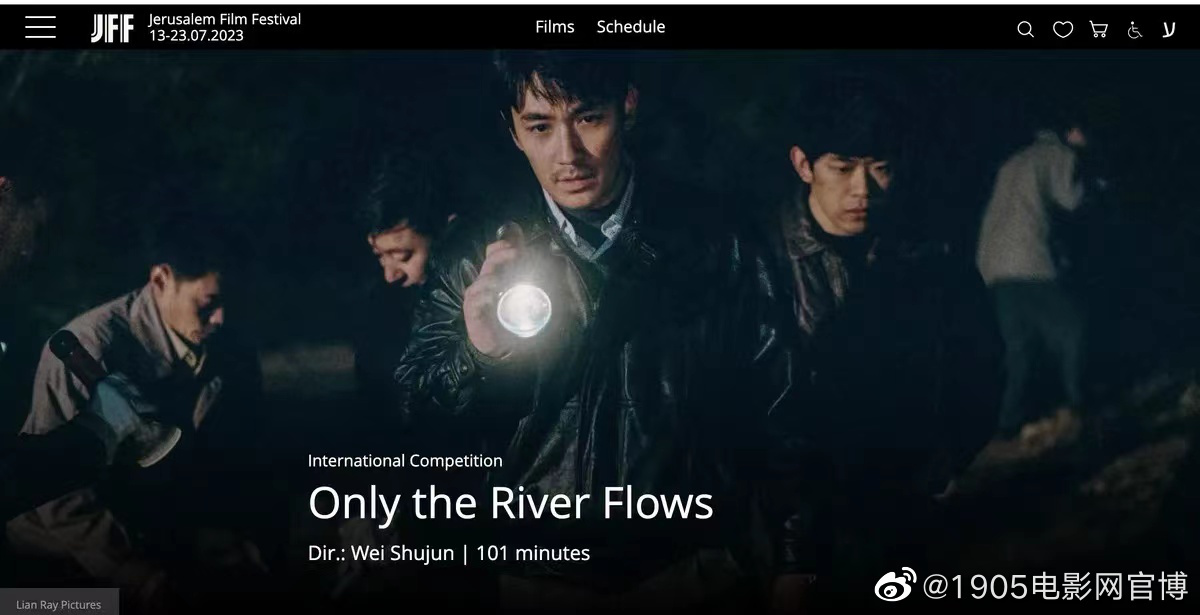This screenshot has width=1200, height=615.
Task: Select the International Competition label
Action: [x=405, y=461]
